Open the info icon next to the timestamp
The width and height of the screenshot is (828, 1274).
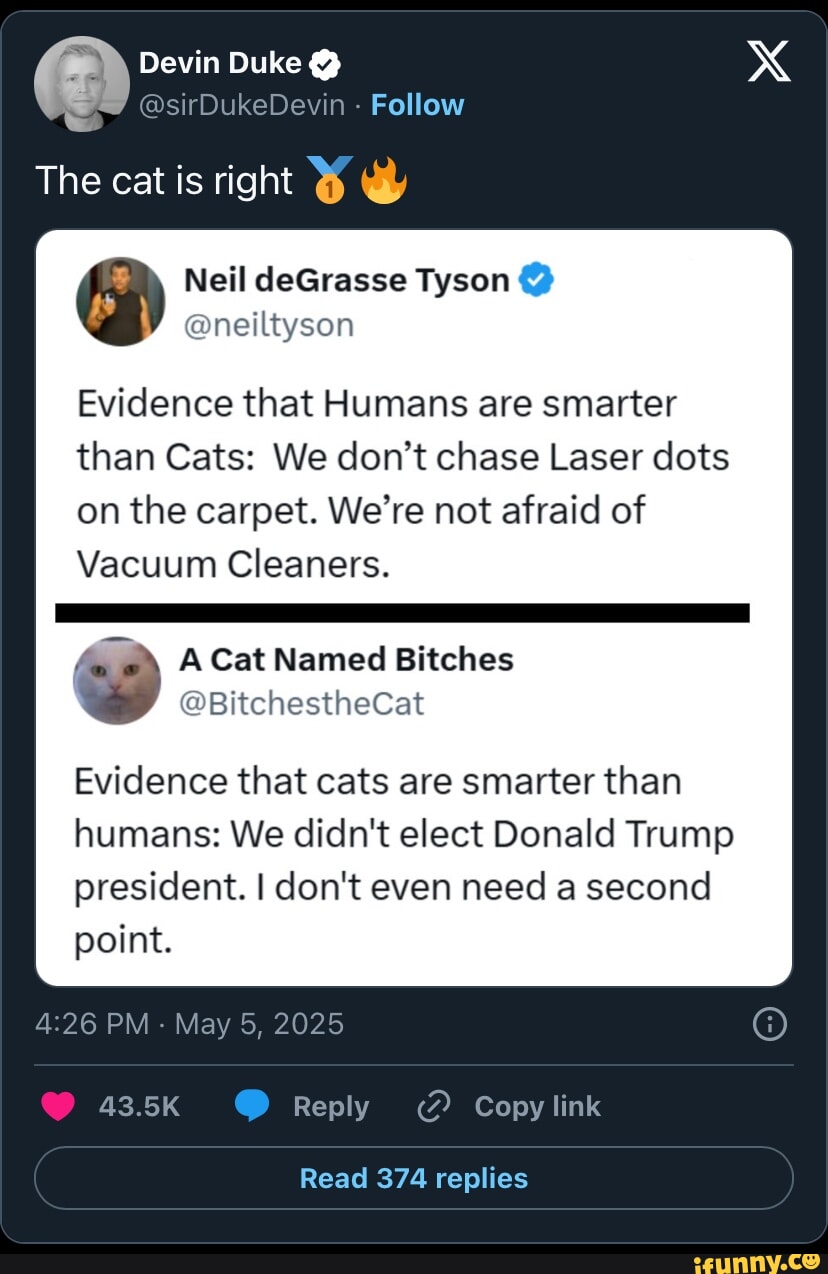pyautogui.click(x=769, y=1023)
